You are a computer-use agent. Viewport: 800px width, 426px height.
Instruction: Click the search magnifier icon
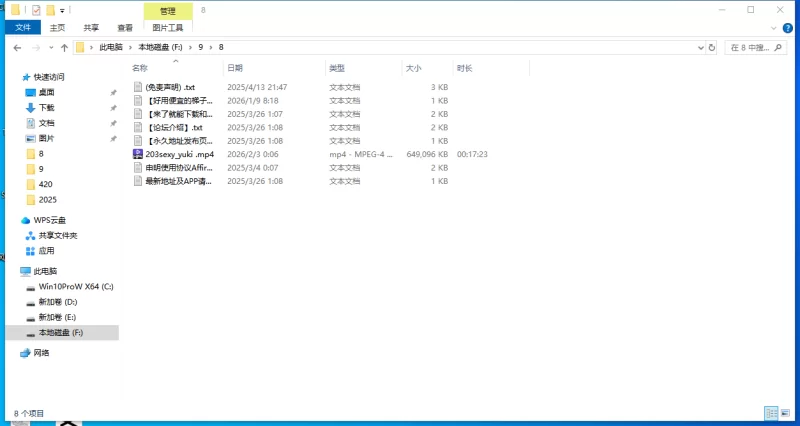778,47
